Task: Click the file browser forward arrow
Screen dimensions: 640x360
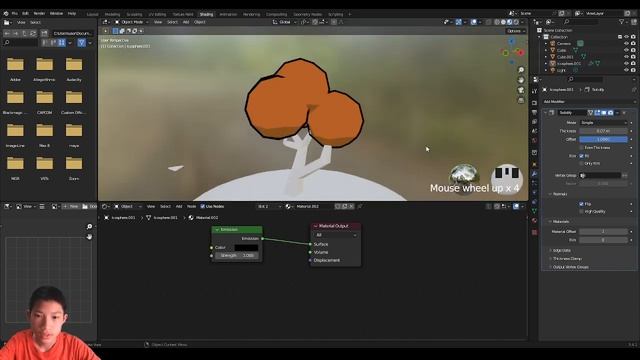Action: (16, 33)
